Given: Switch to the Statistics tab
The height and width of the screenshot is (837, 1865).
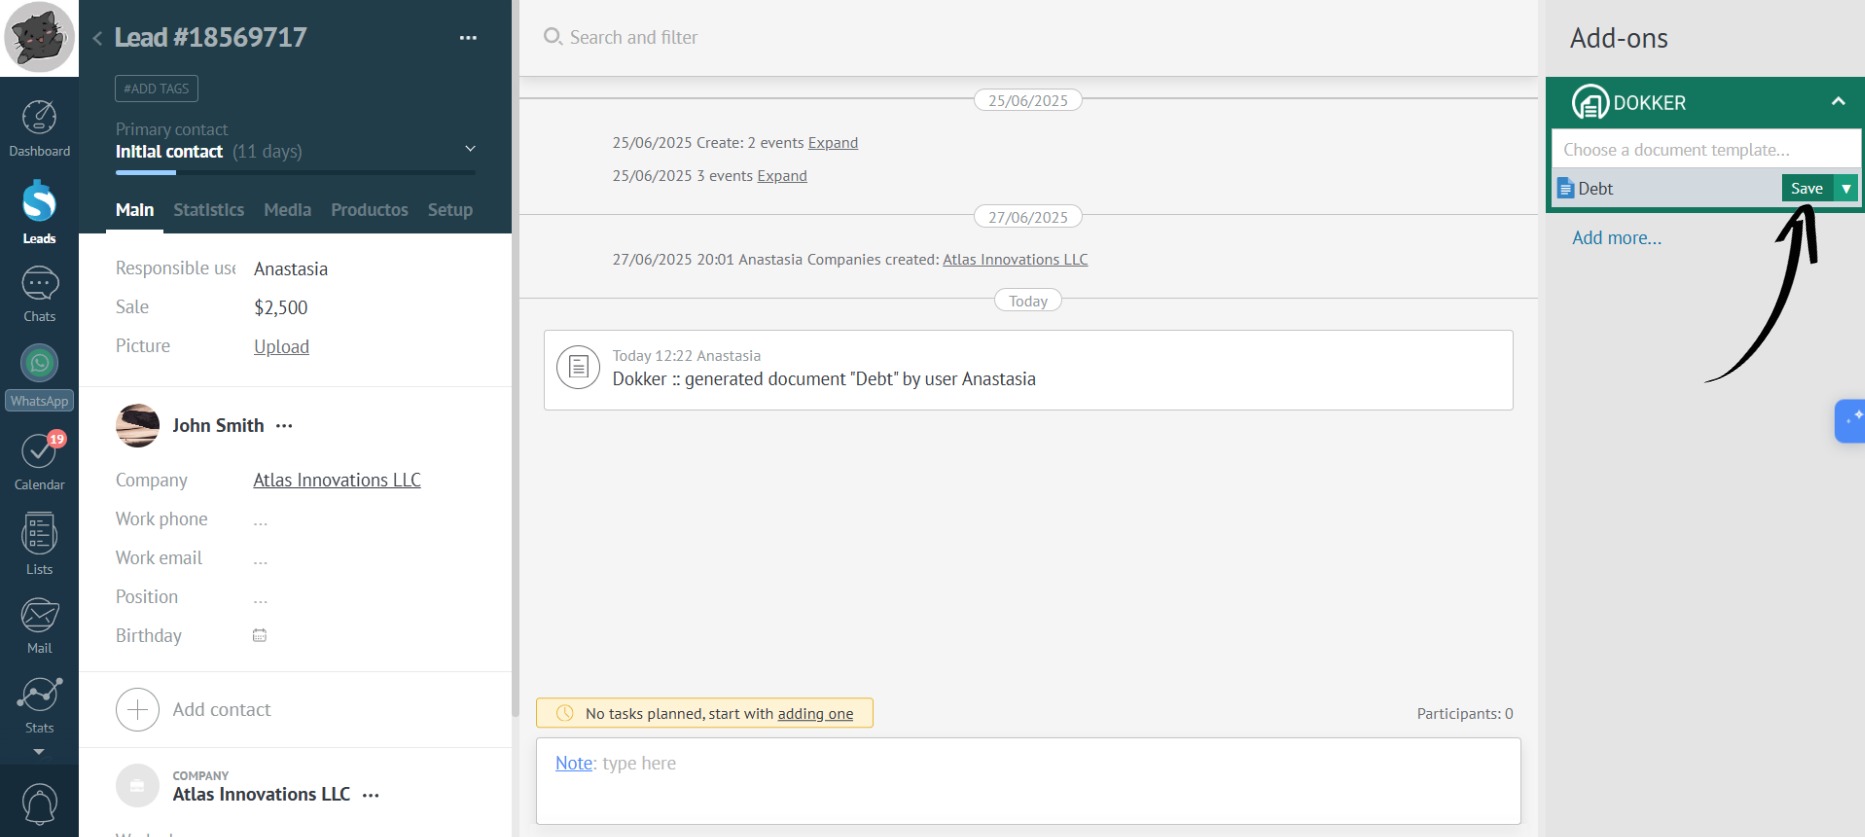Looking at the screenshot, I should 208,210.
